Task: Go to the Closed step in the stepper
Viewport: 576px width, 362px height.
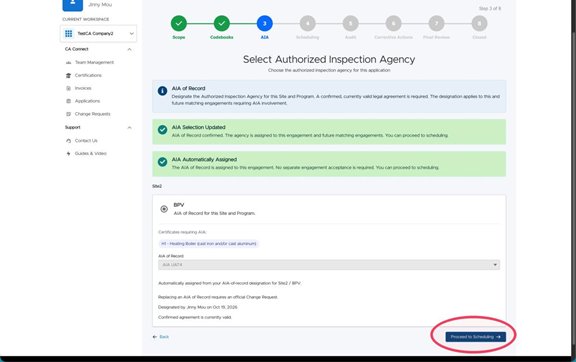Action: click(479, 24)
